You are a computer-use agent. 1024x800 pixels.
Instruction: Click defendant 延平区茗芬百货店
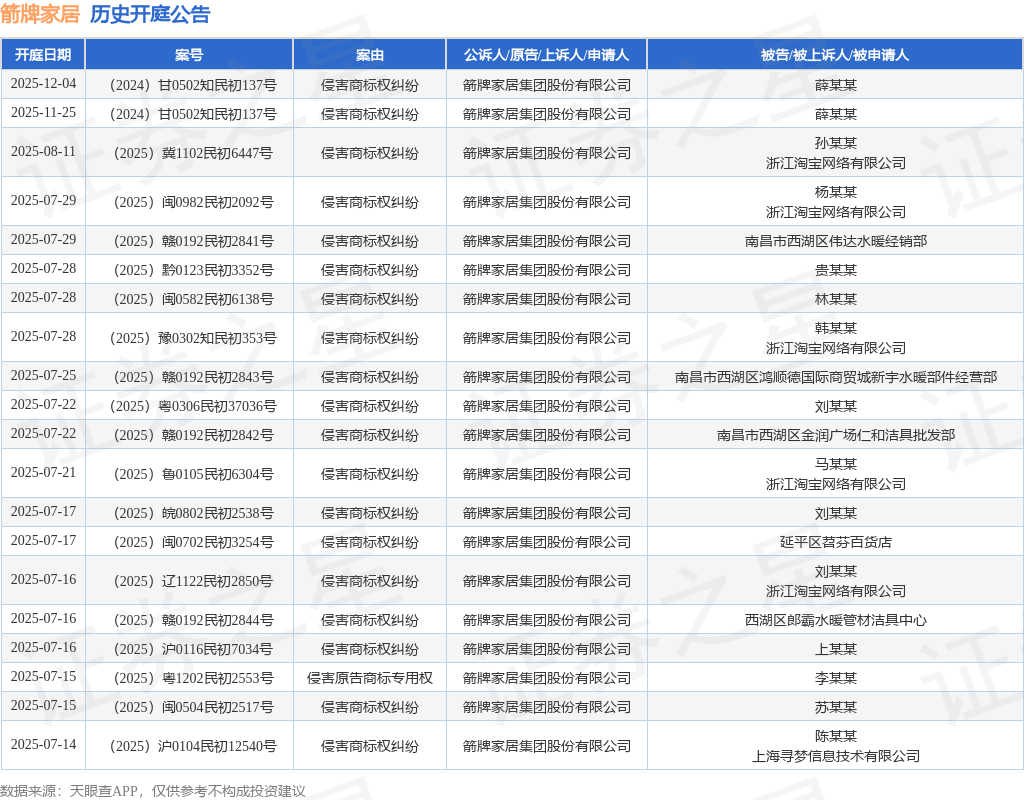(x=835, y=542)
